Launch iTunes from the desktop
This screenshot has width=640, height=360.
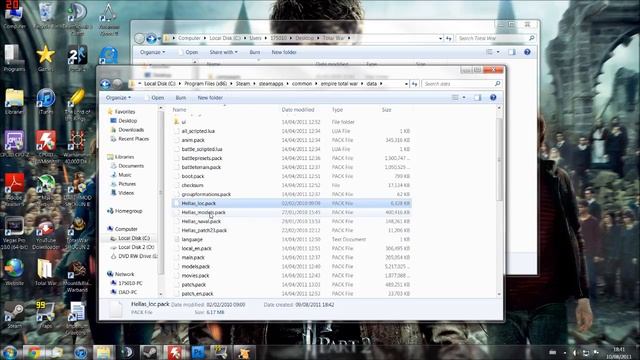pyautogui.click(x=46, y=101)
